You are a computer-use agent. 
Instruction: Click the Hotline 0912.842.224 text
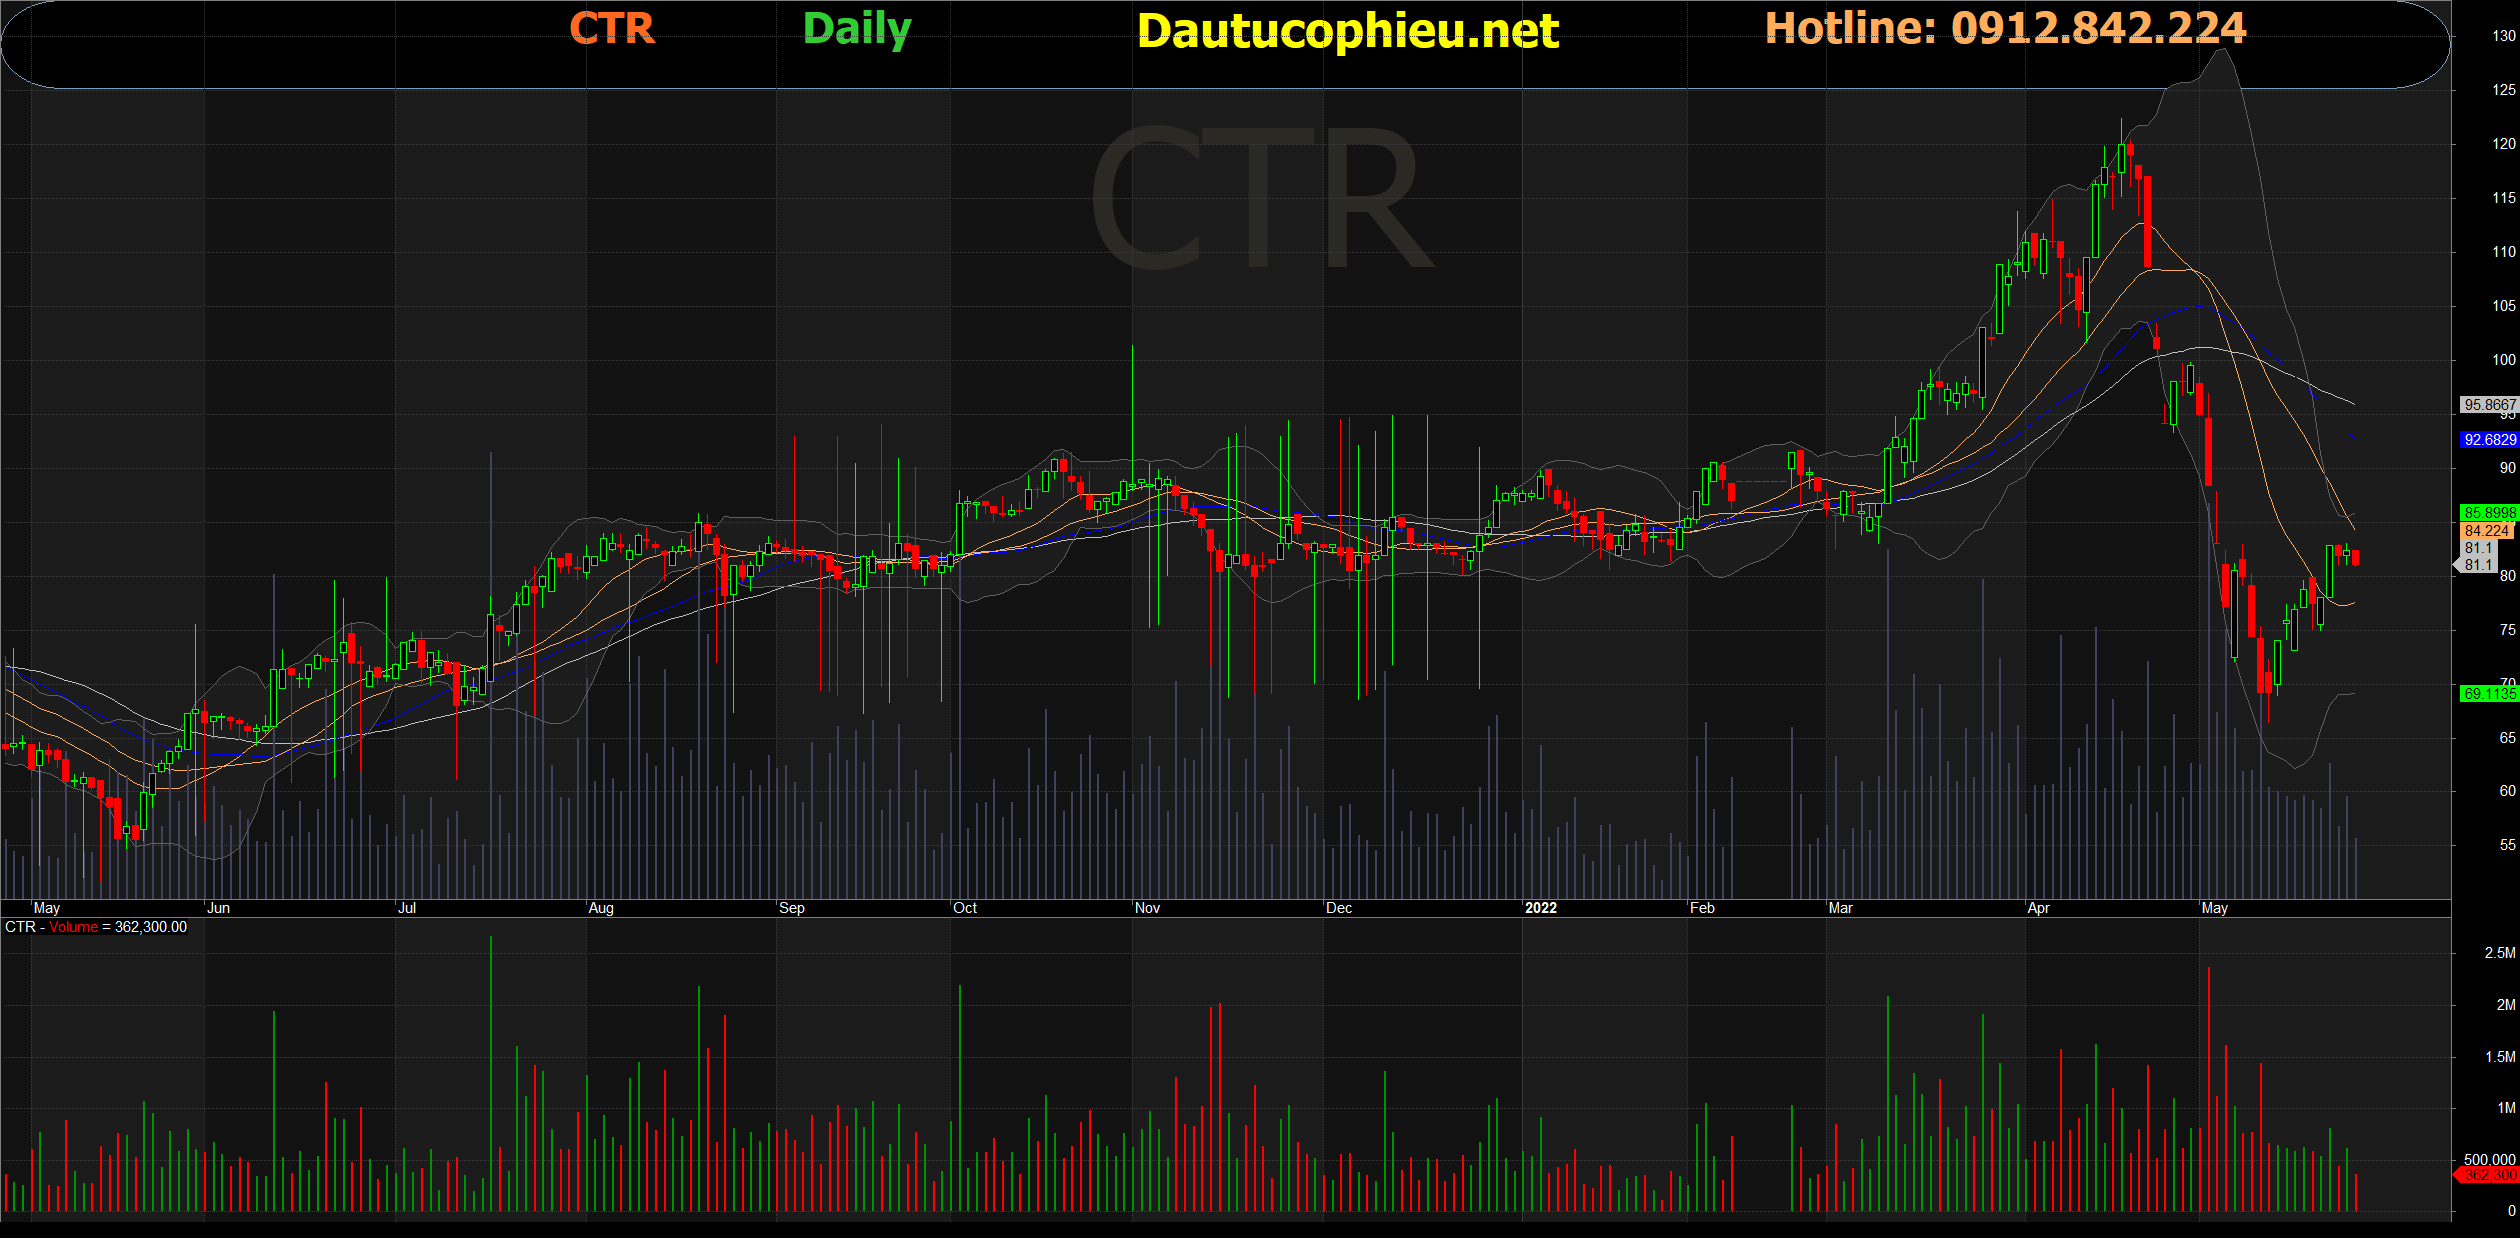(2005, 28)
